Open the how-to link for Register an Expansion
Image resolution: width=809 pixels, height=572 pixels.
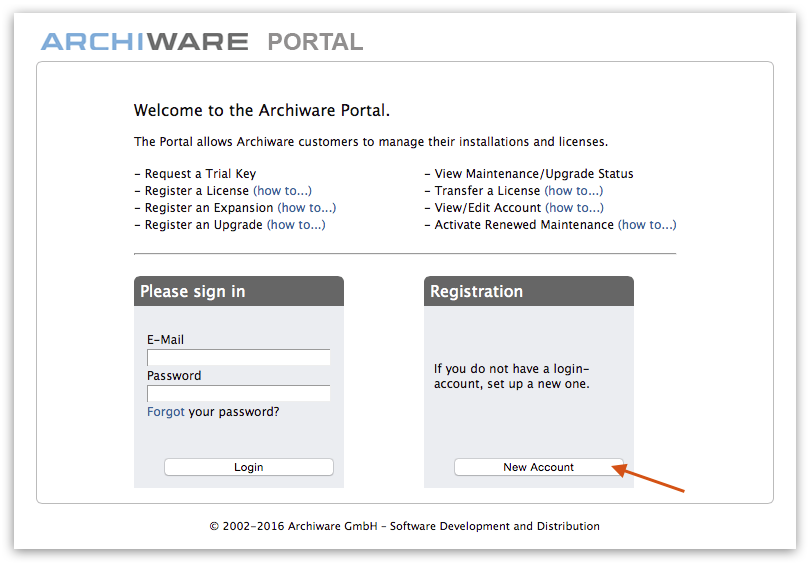pos(306,208)
